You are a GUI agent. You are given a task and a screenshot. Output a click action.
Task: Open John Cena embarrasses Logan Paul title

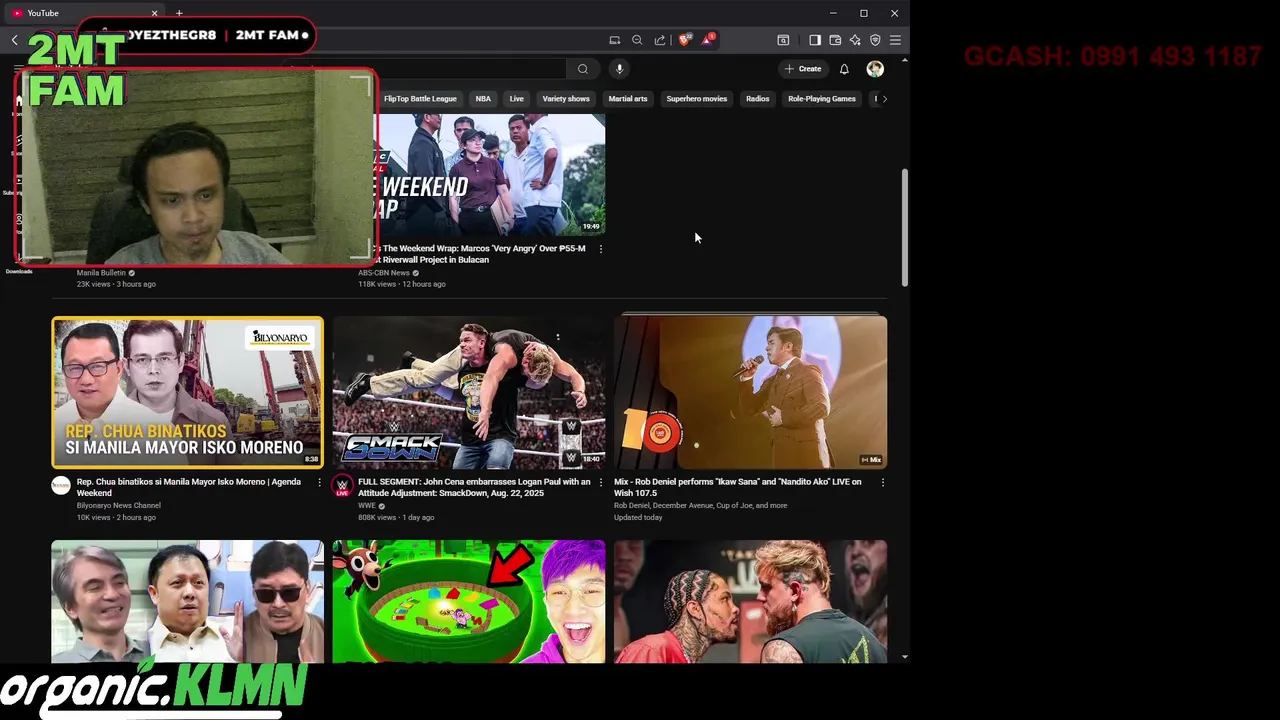[474, 487]
